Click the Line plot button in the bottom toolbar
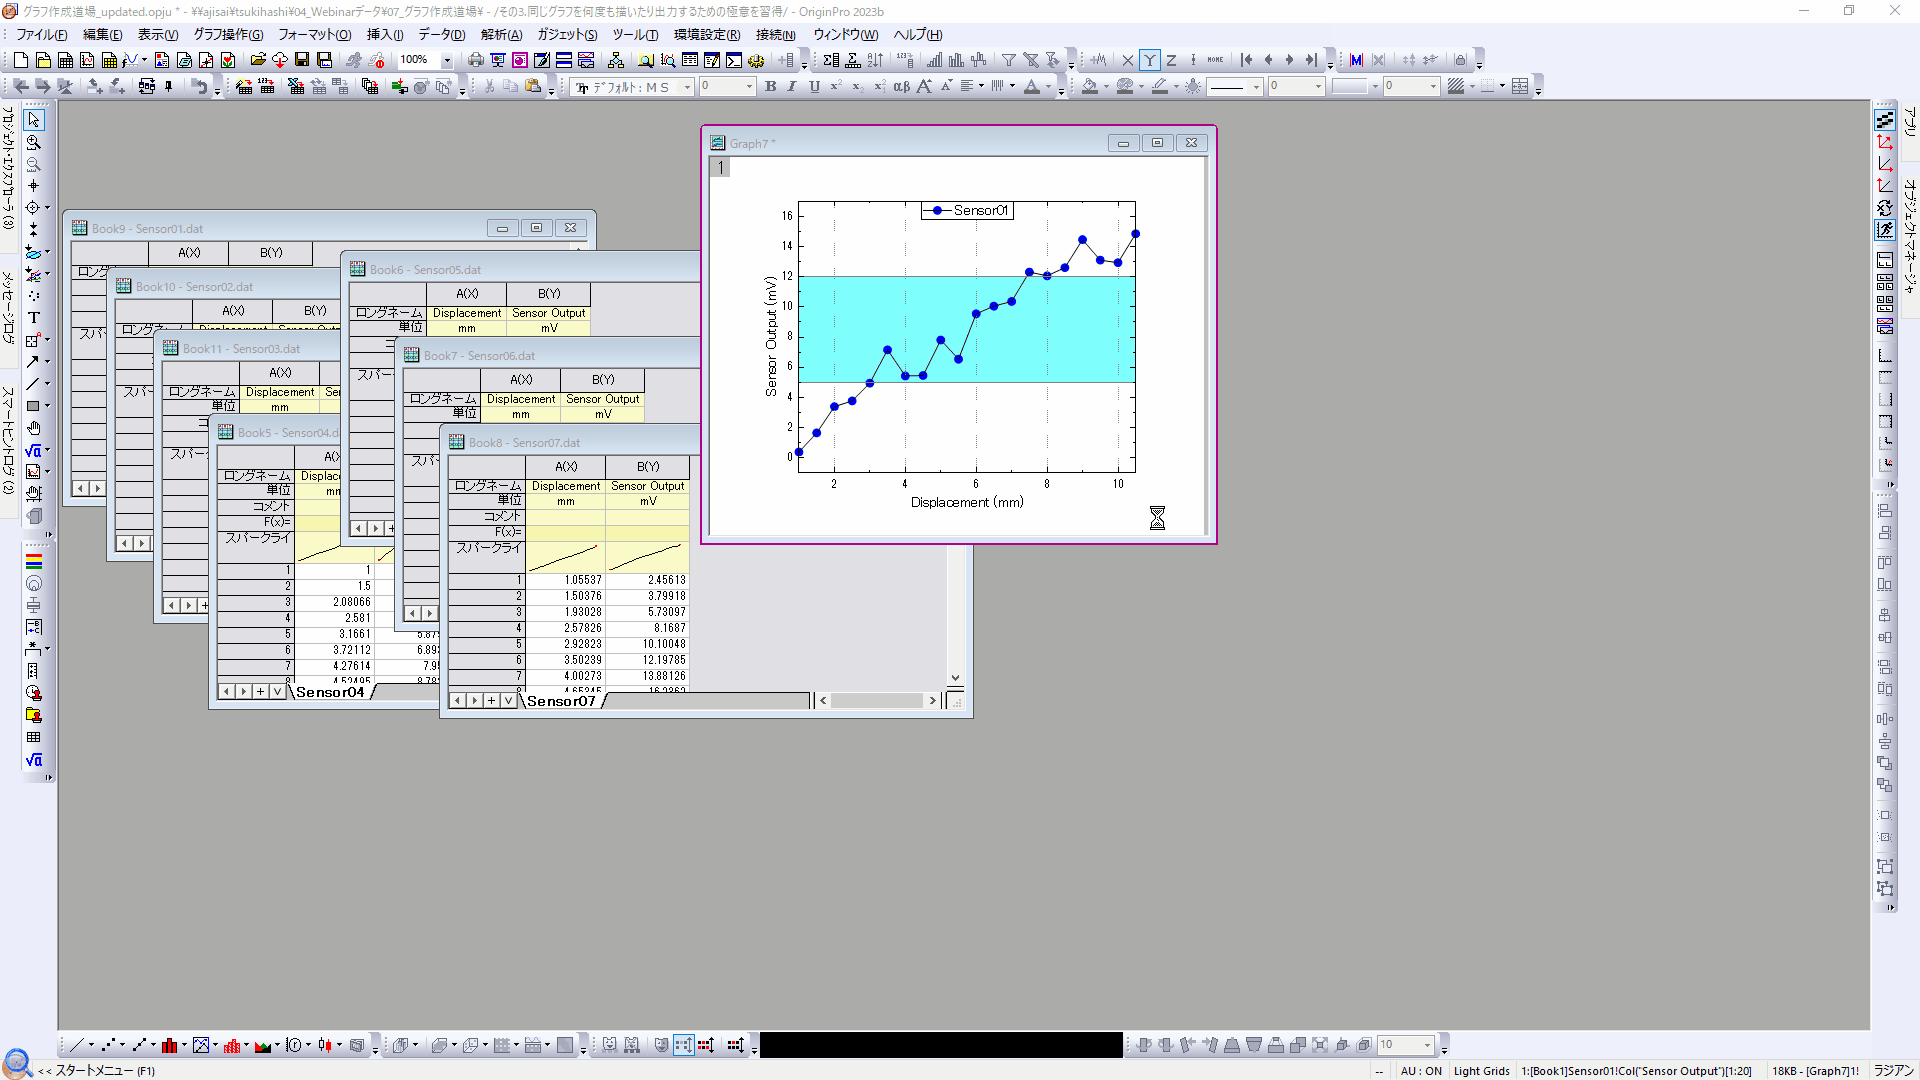 click(x=77, y=1045)
